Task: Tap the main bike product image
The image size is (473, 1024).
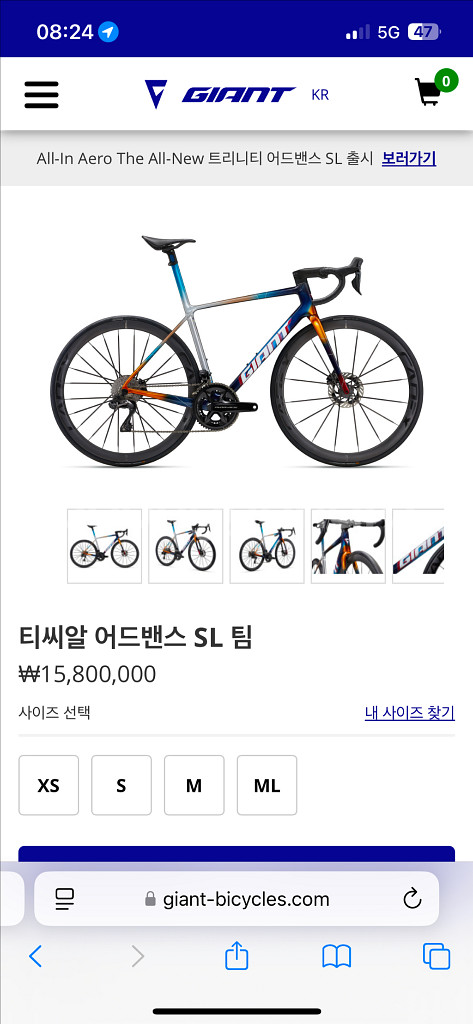Action: point(236,349)
